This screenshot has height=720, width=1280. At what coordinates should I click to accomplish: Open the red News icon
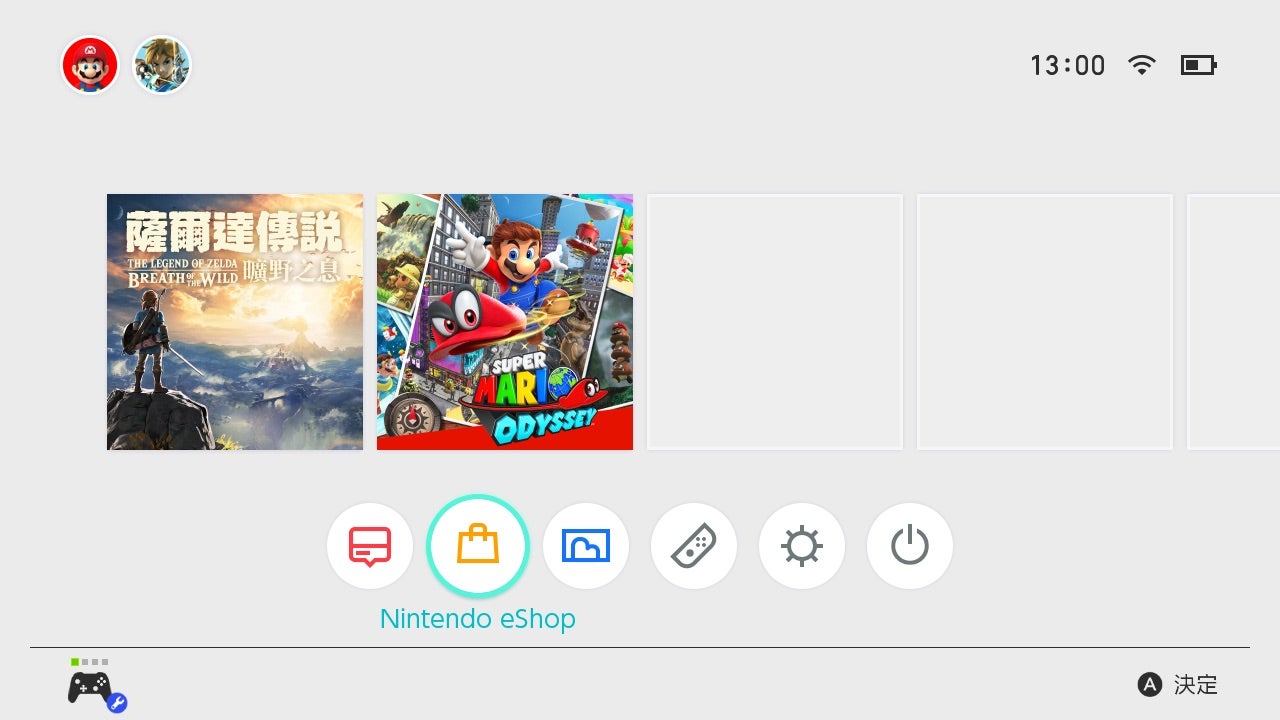[370, 546]
